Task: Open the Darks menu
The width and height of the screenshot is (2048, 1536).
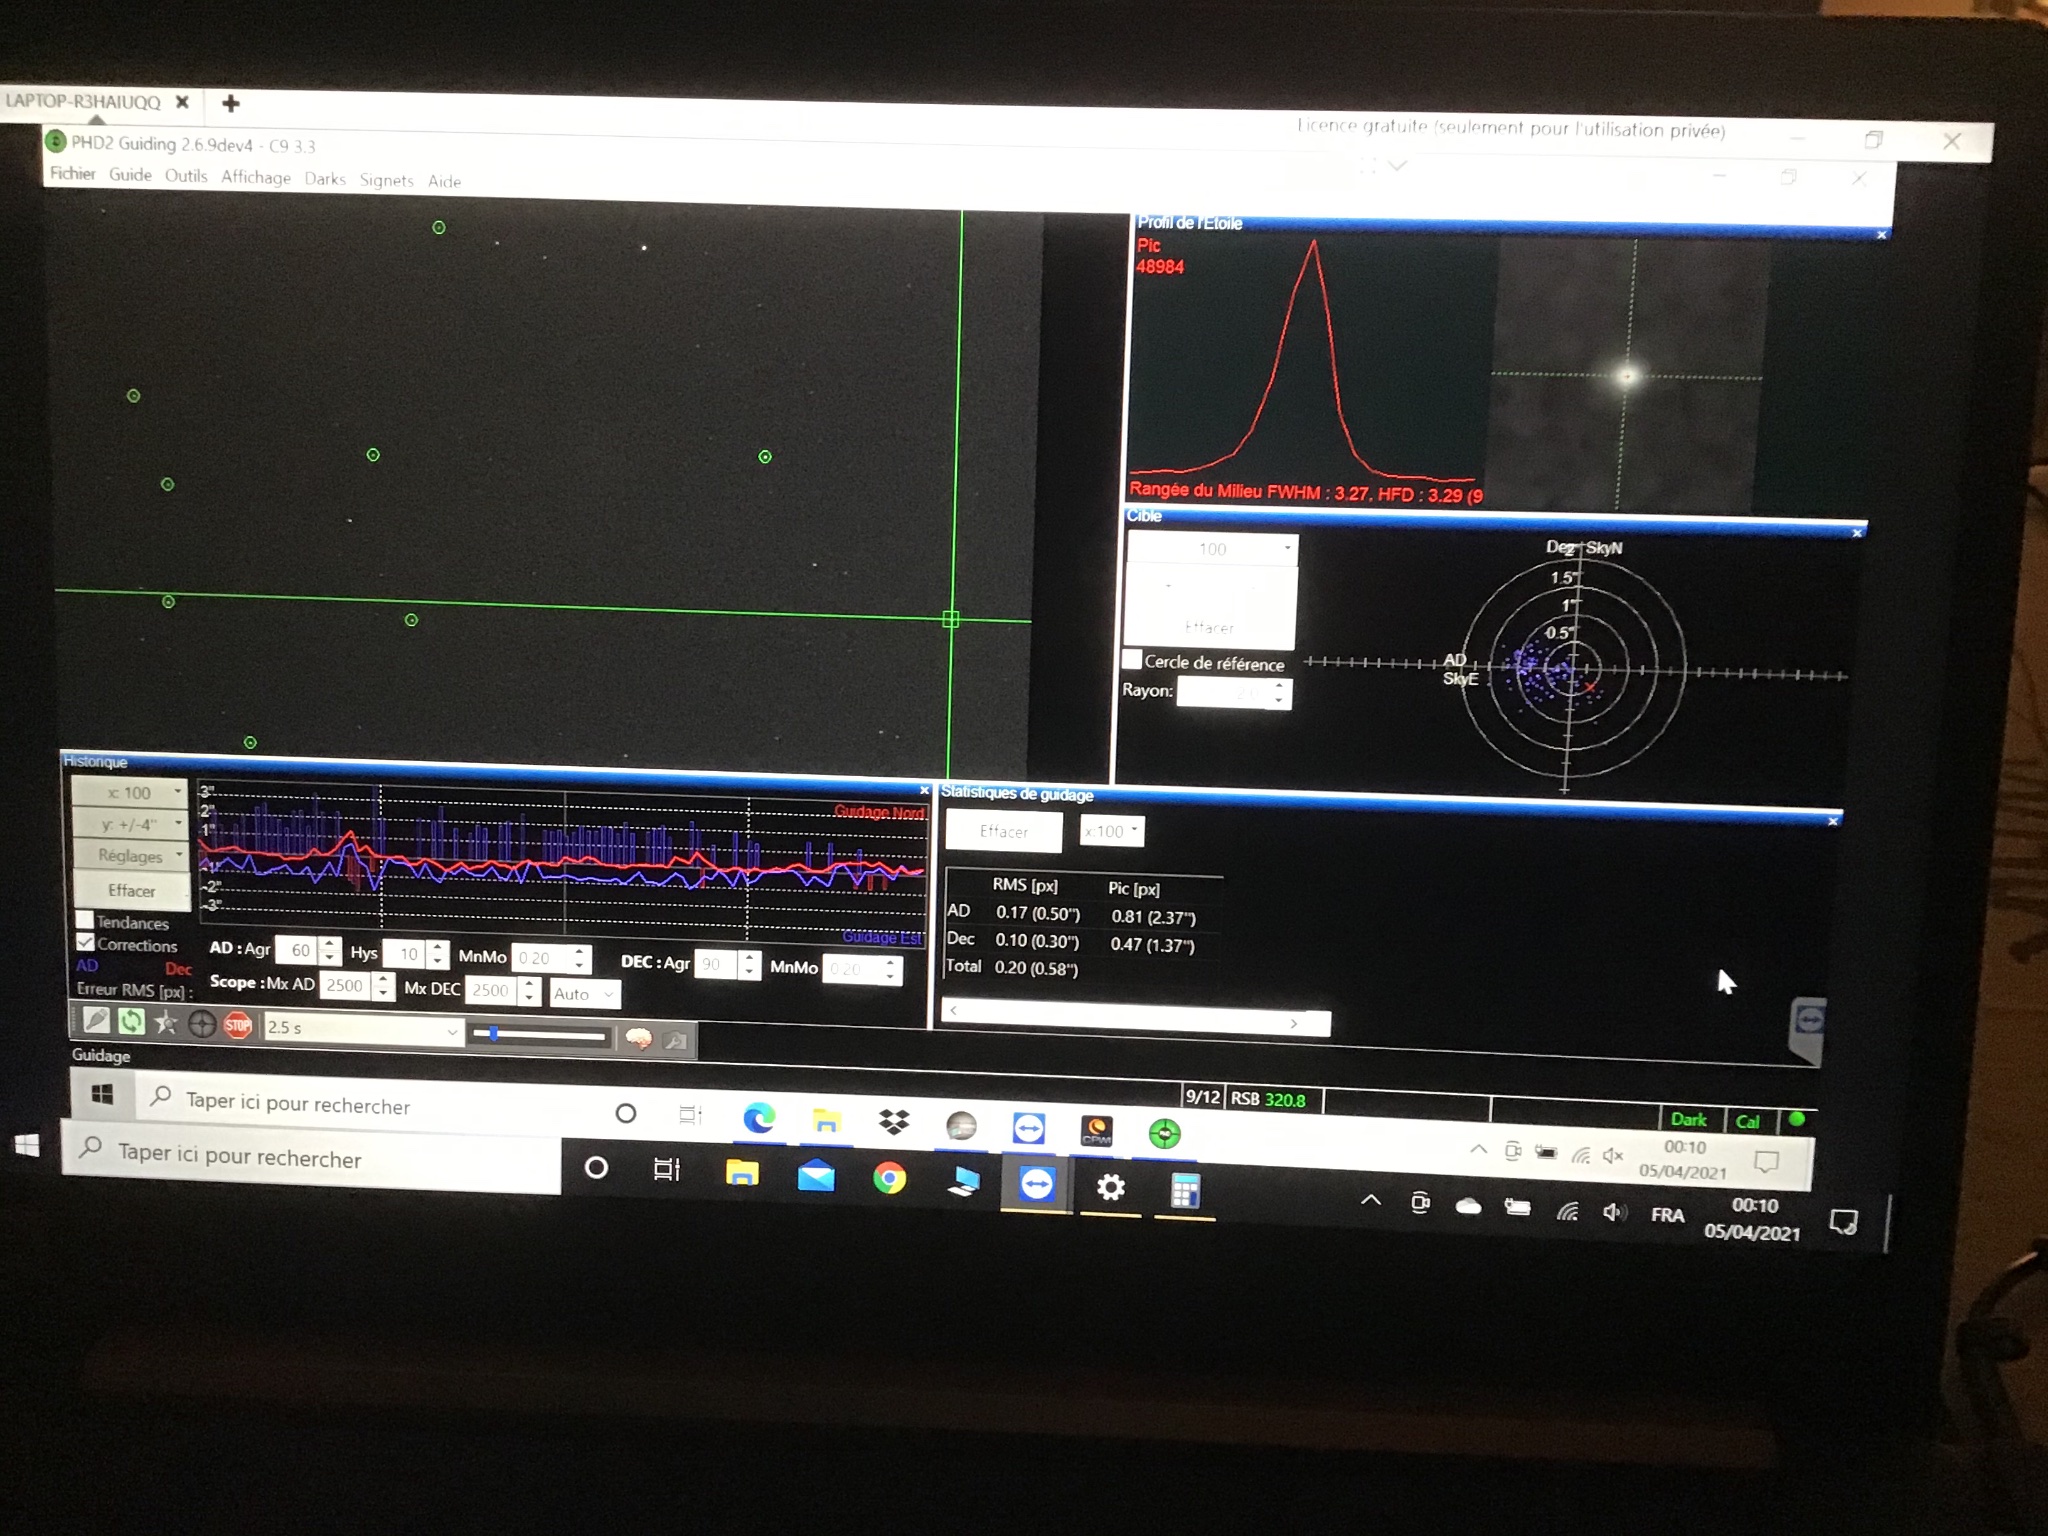Action: (x=325, y=178)
